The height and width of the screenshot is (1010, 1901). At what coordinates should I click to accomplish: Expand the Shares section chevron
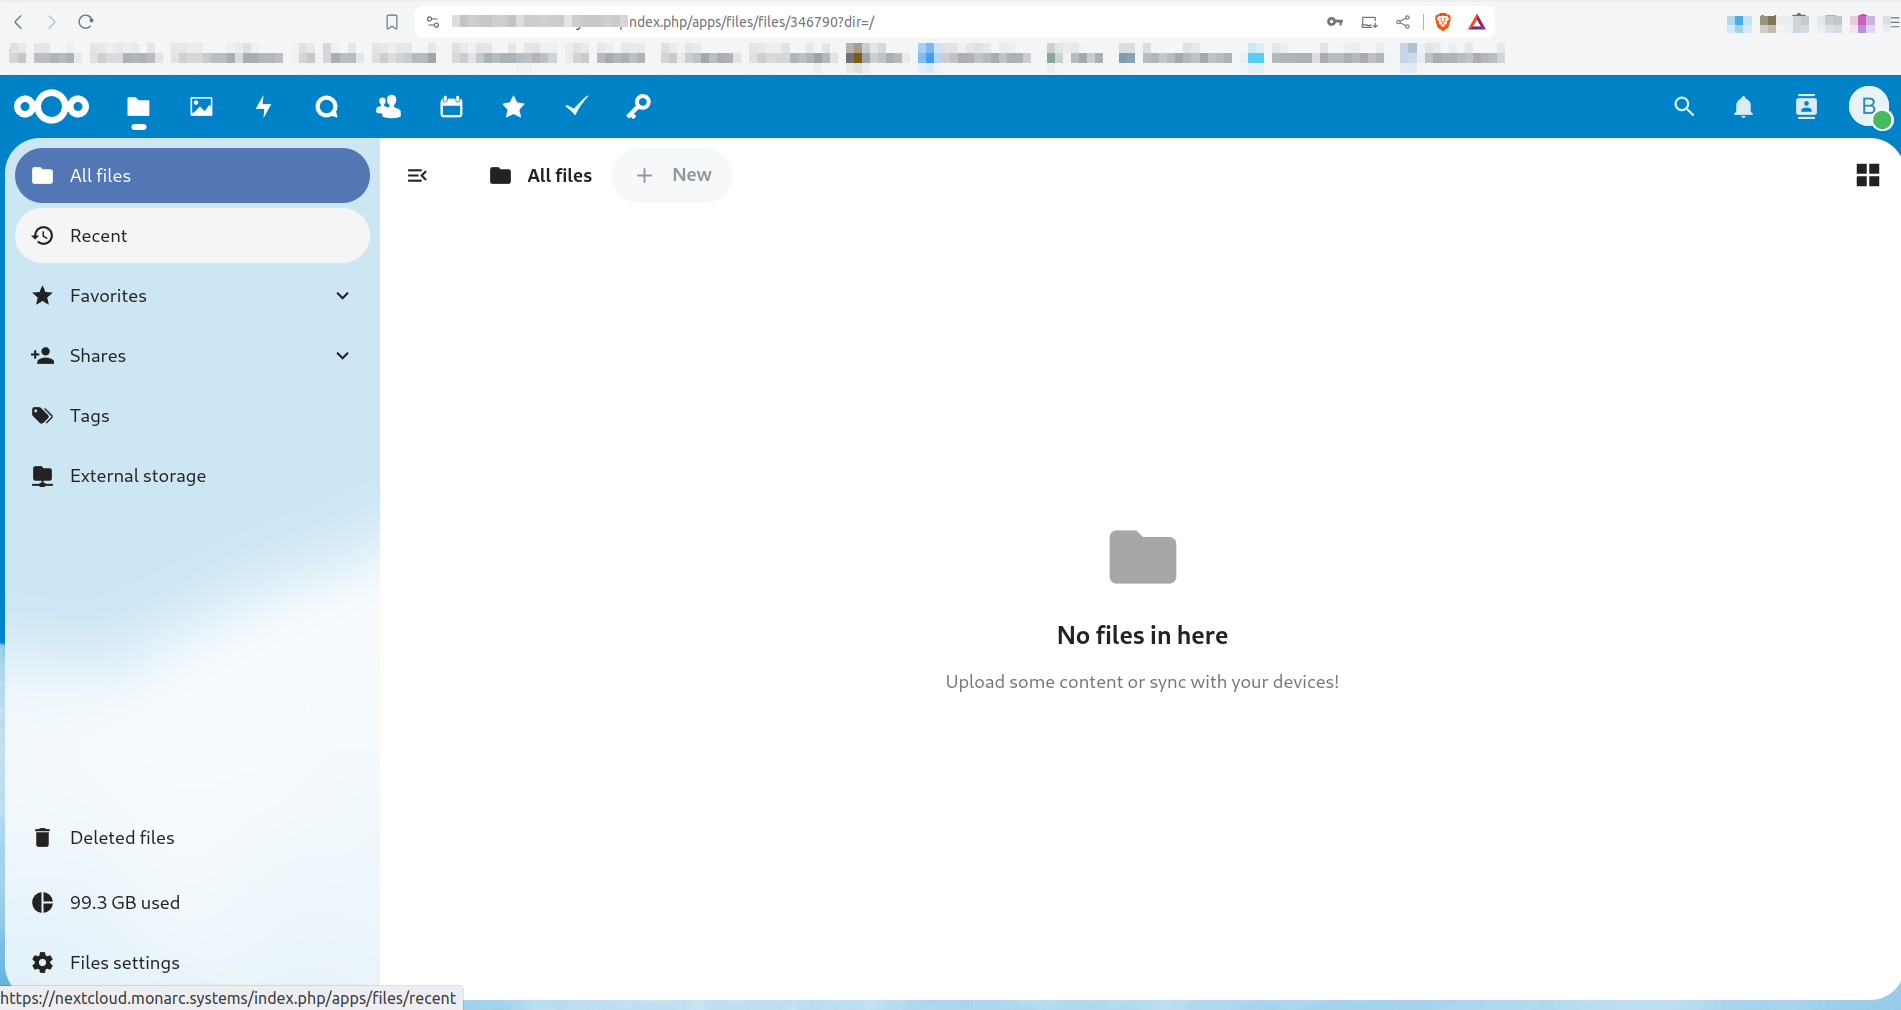click(343, 356)
